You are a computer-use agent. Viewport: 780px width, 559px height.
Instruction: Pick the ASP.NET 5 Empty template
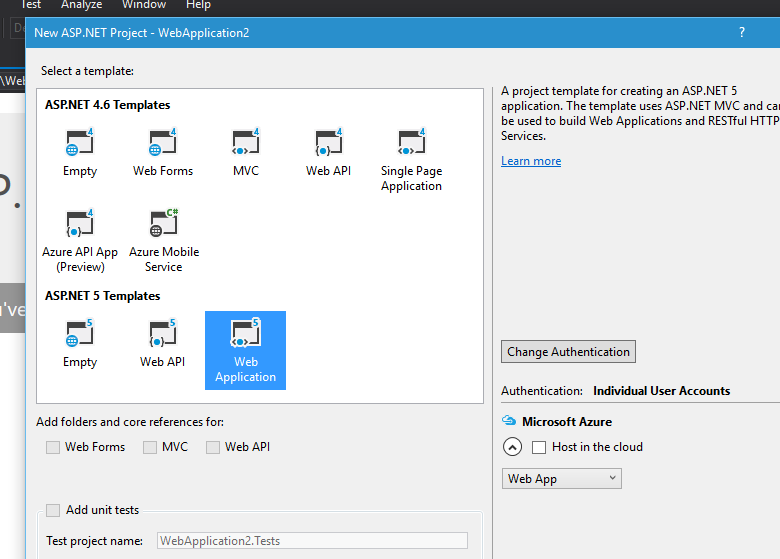pos(80,335)
